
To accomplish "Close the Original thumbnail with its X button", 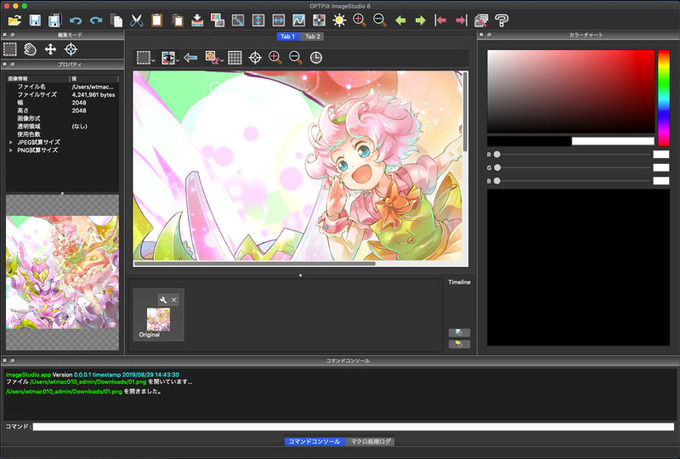I will point(174,300).
